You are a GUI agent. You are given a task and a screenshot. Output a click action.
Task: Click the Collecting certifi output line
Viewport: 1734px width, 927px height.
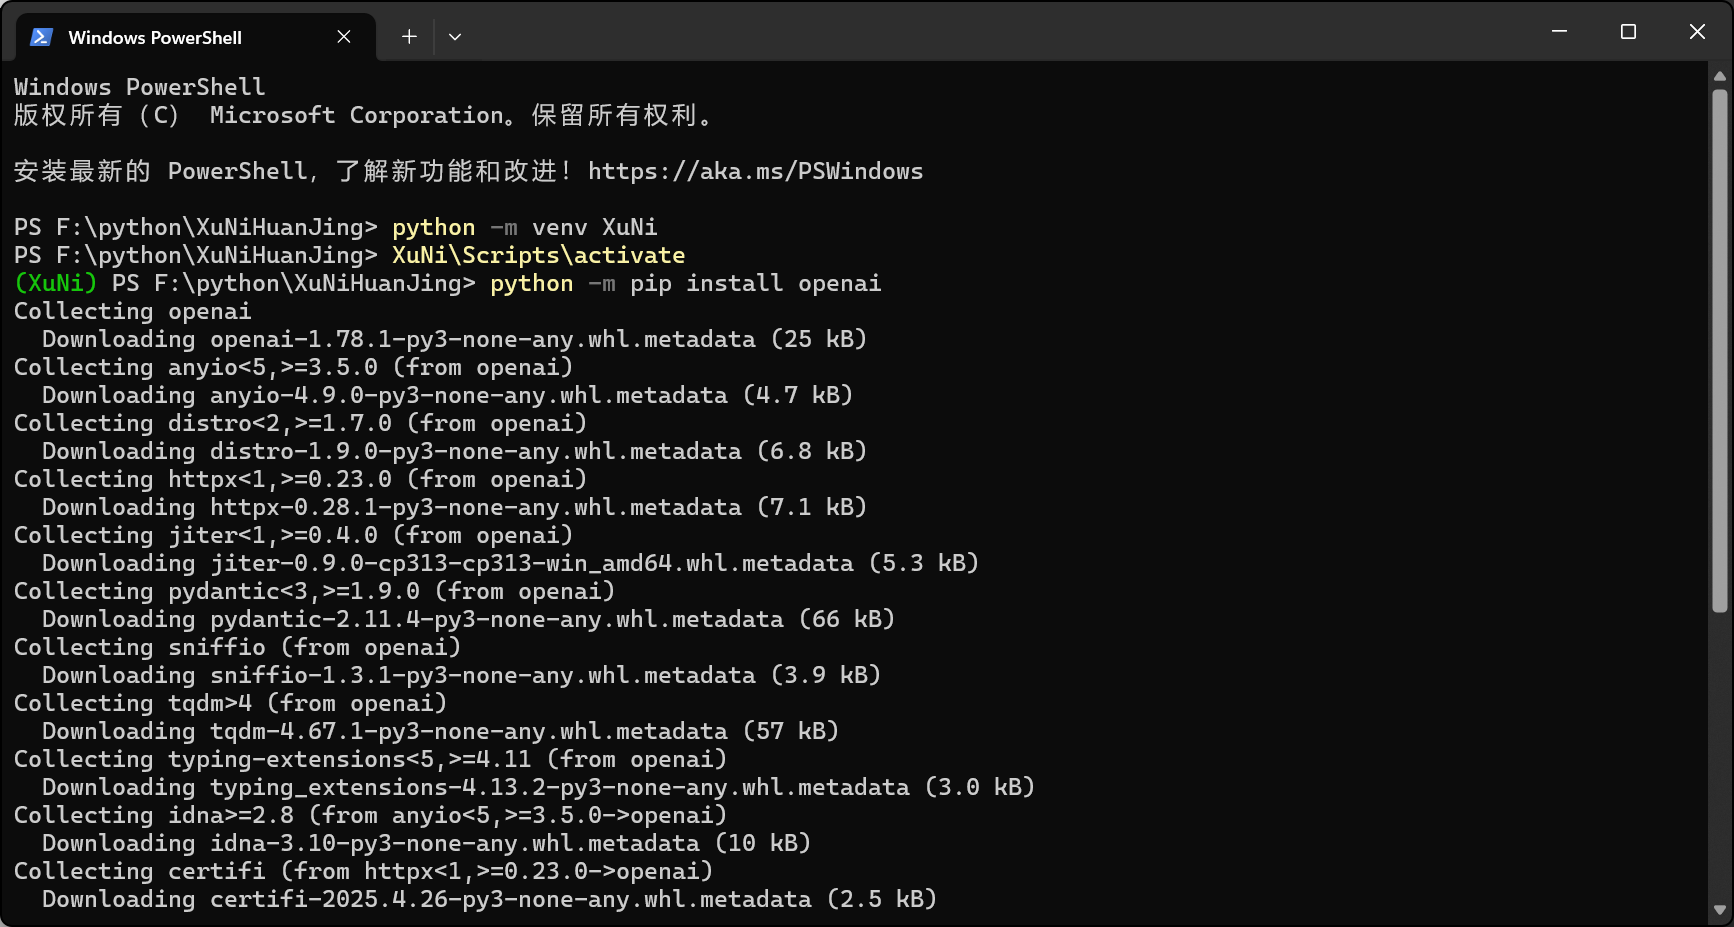(x=363, y=871)
